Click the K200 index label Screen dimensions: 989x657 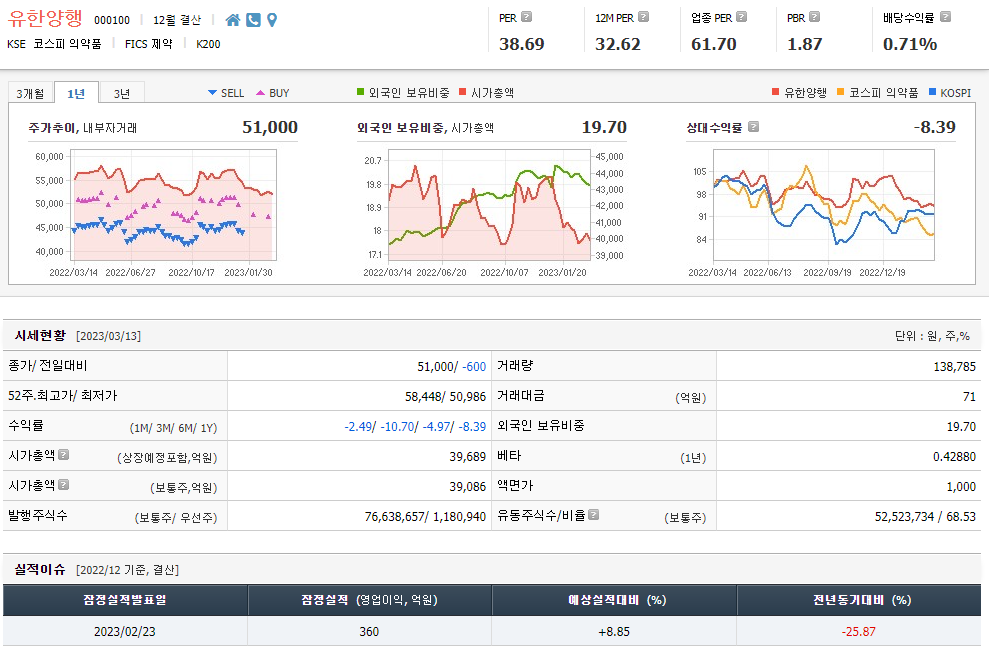tap(208, 44)
